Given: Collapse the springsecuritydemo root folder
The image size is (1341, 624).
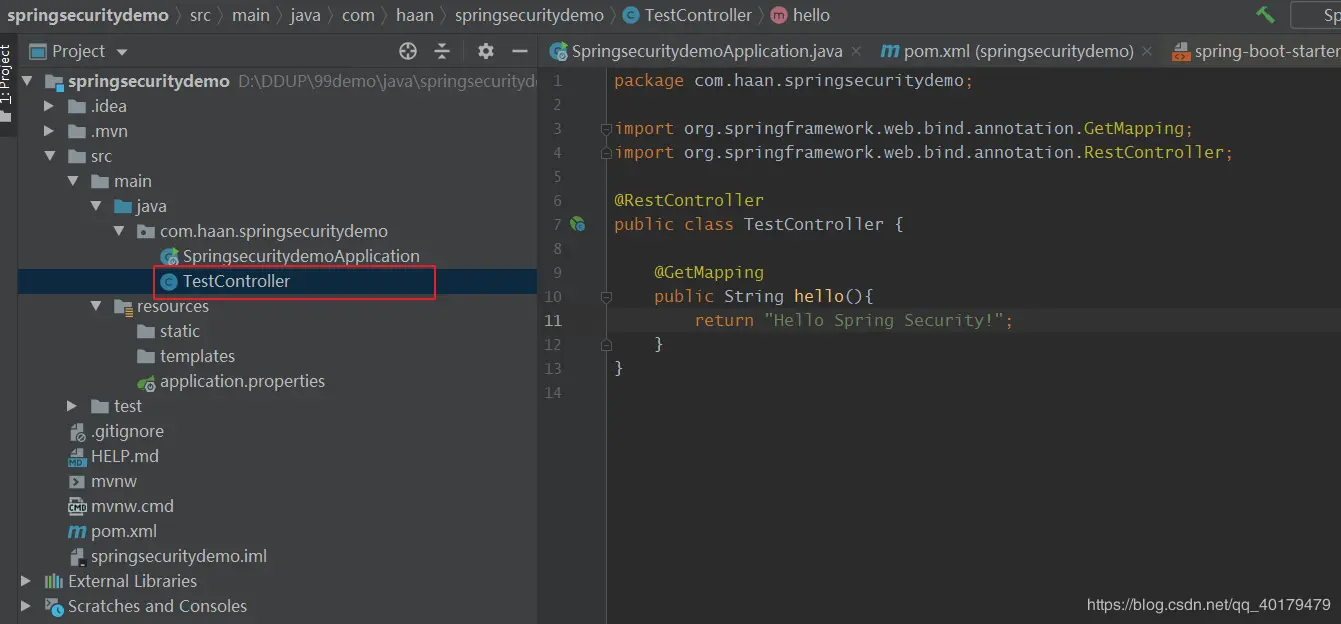Looking at the screenshot, I should [27, 81].
